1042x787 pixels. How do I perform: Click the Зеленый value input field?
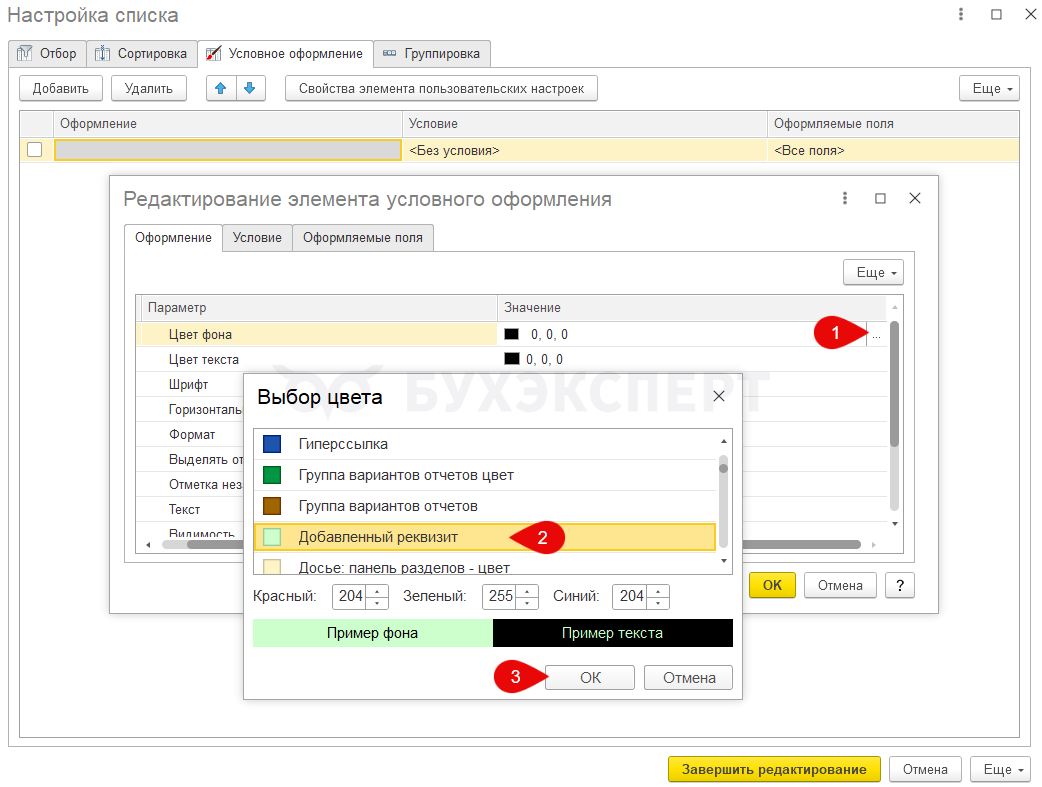(500, 596)
